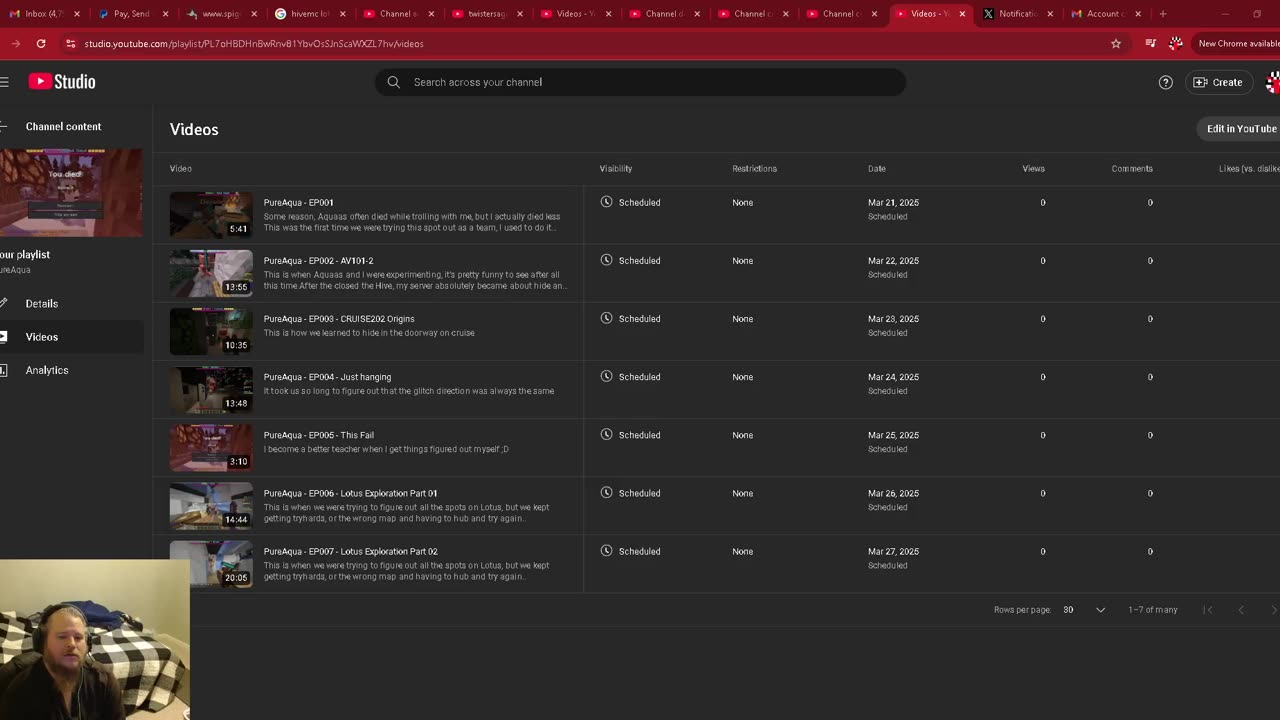
Task: Click scheduled clock icon for EP002 - AV101-2
Action: [606, 260]
